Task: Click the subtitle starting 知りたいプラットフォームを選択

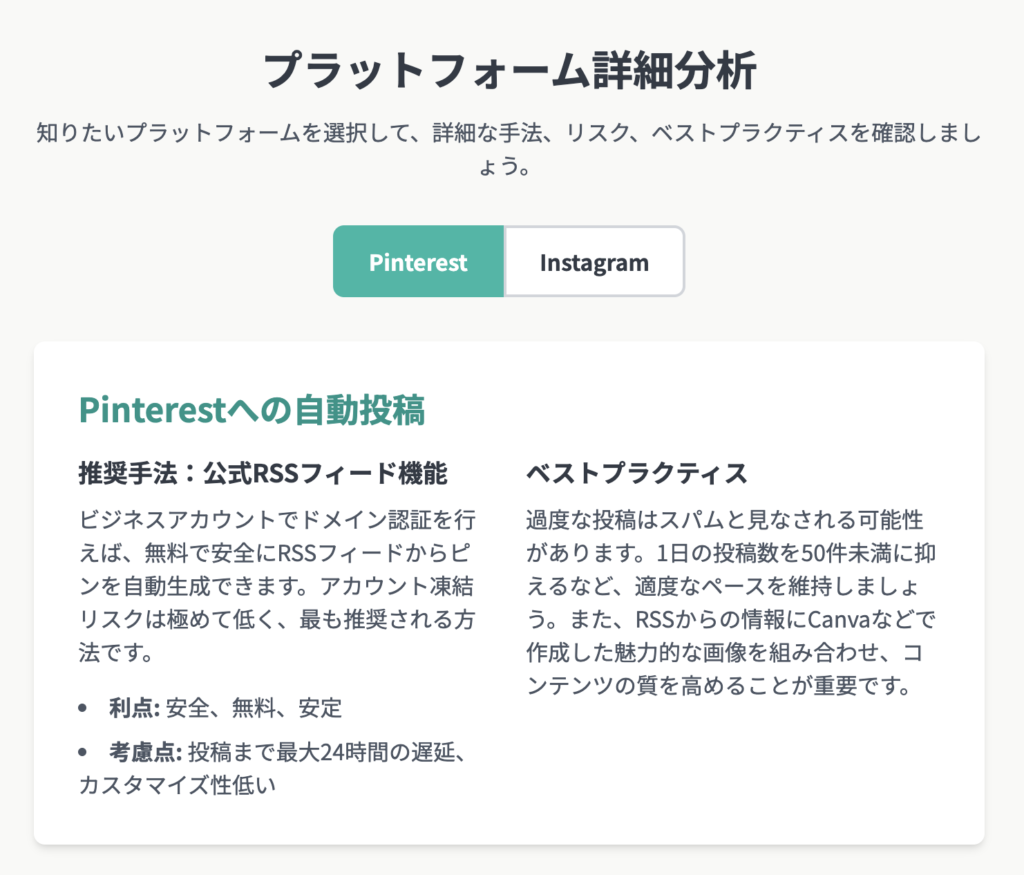Action: [x=509, y=149]
